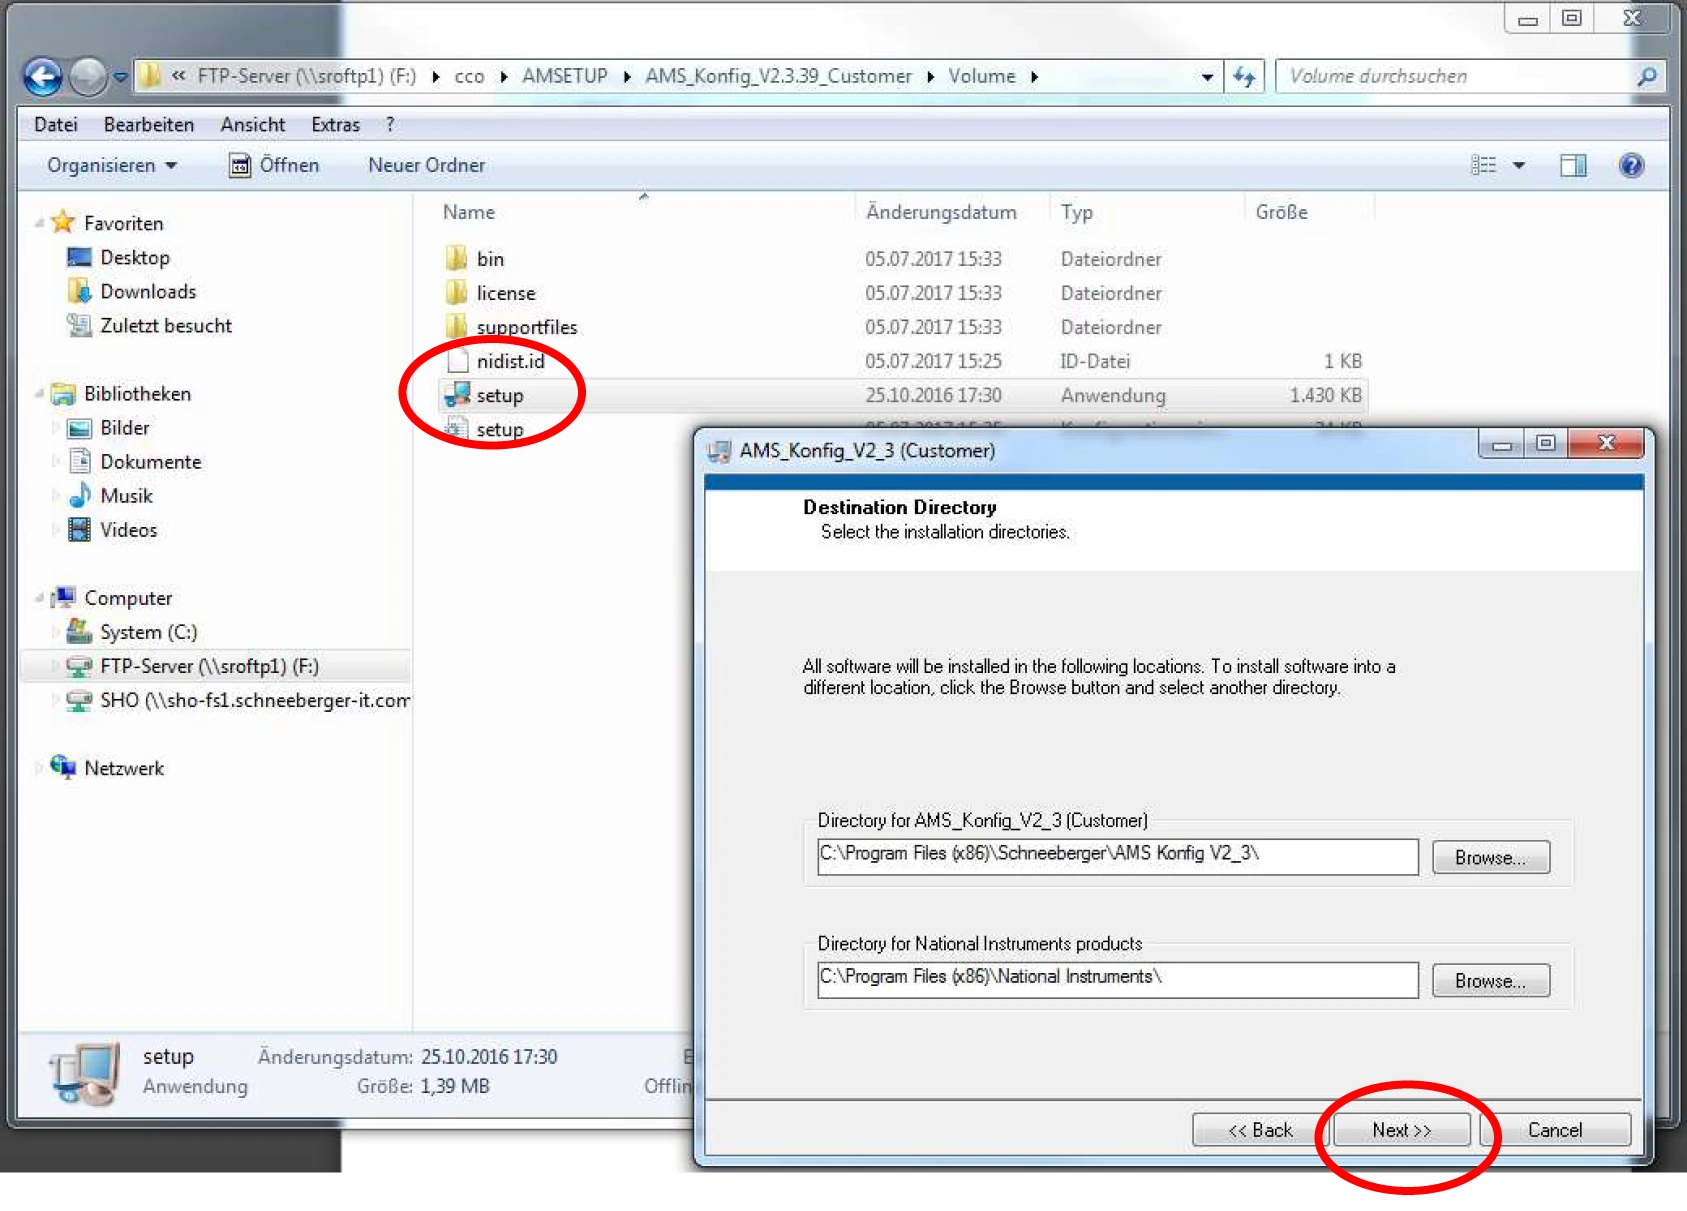
Task: Open the bin folder
Action: click(489, 260)
